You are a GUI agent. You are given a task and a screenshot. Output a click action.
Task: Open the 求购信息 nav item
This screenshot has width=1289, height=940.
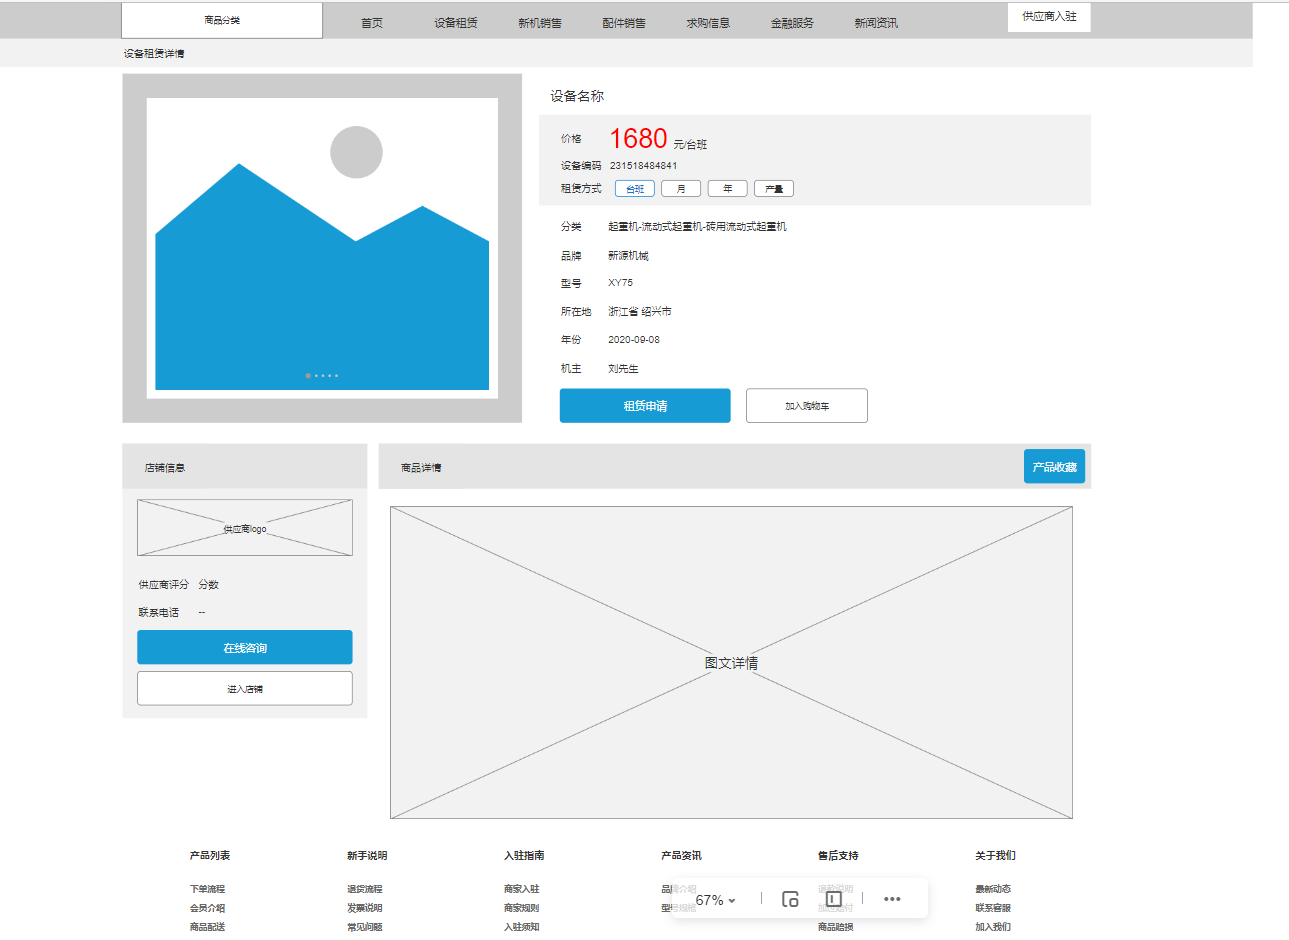(708, 23)
